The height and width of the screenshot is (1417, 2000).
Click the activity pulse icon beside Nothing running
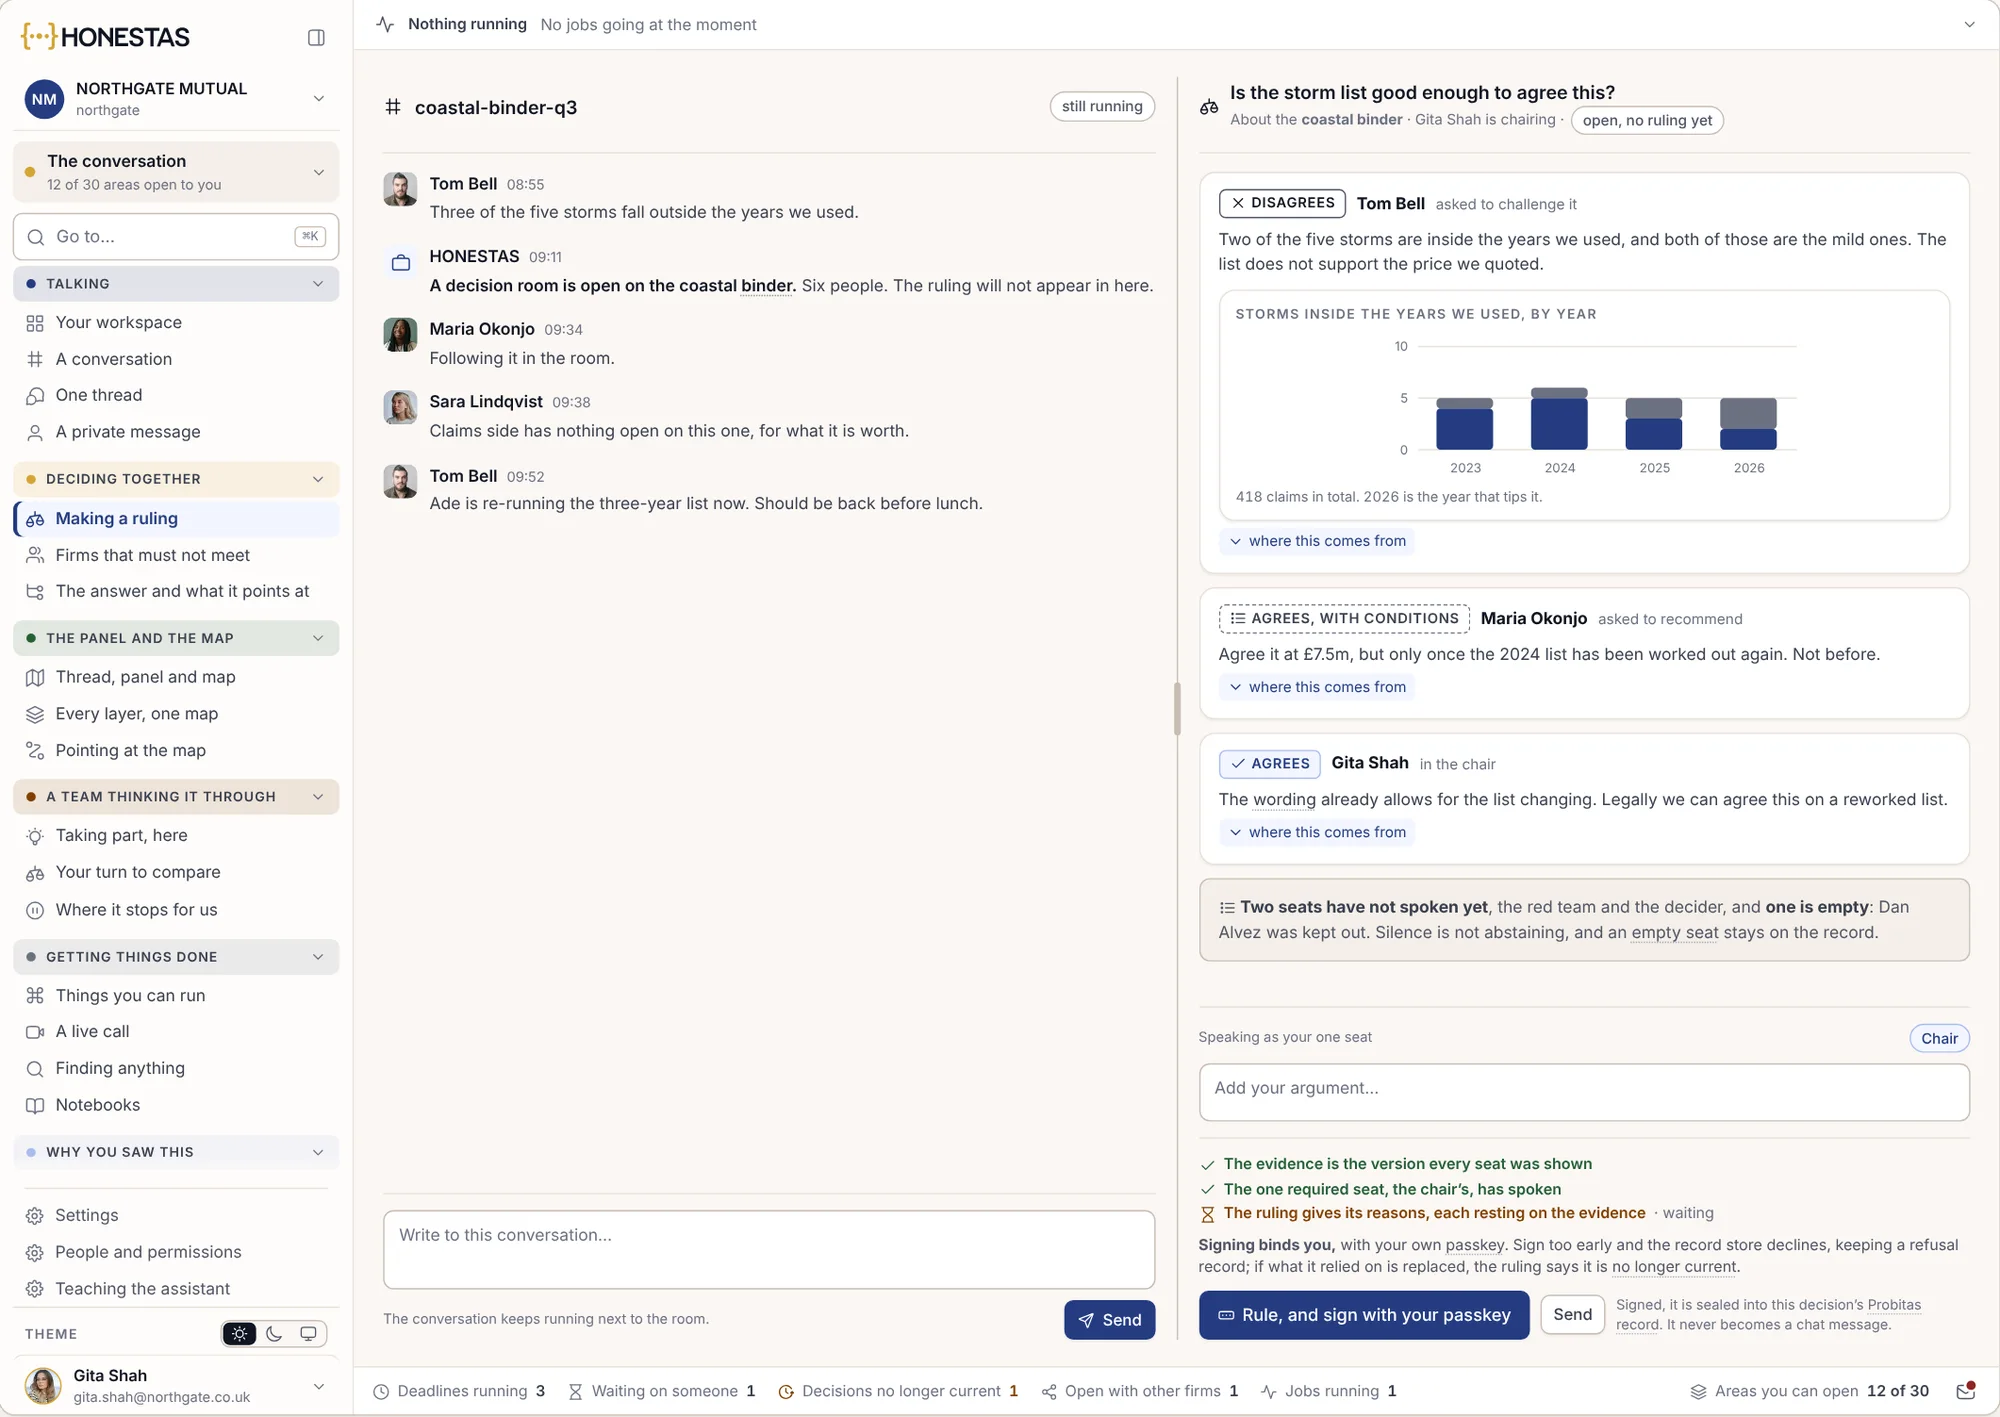click(x=386, y=24)
